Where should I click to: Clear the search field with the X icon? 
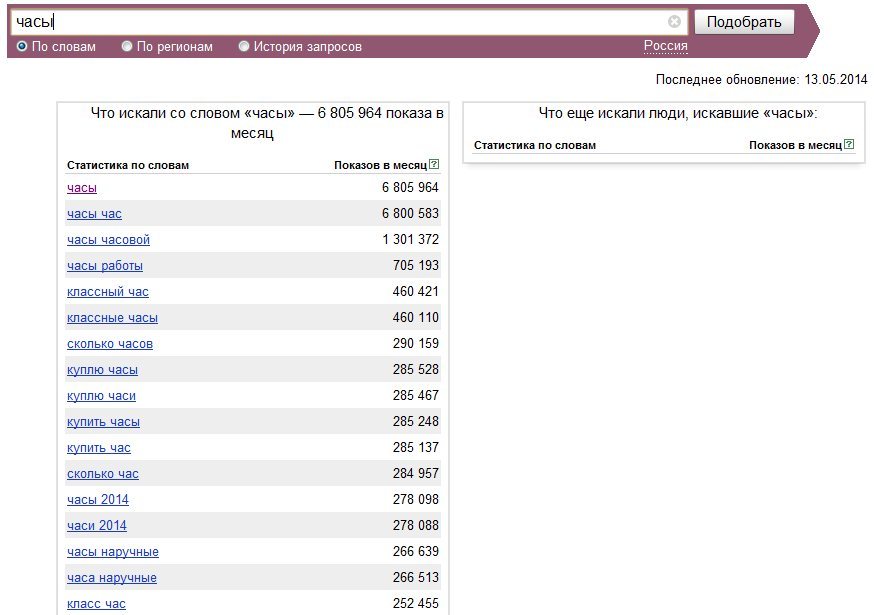[674, 22]
